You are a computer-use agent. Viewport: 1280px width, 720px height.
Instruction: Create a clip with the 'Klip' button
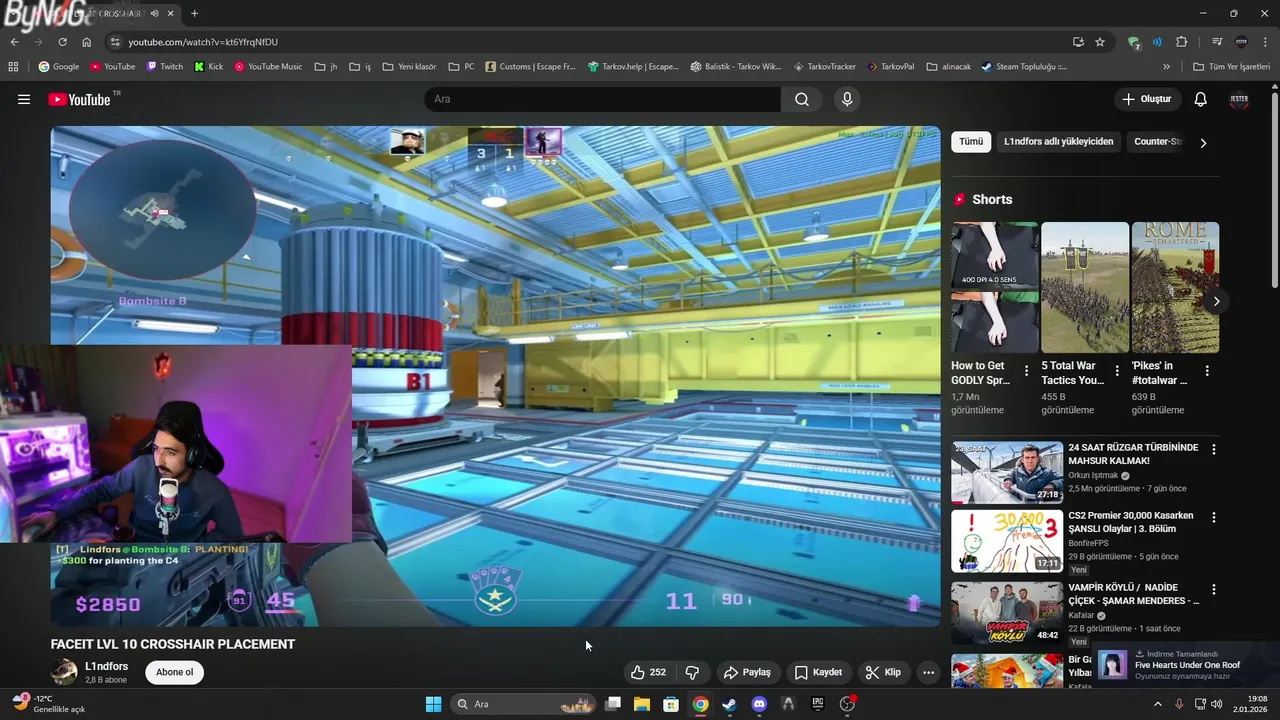(x=883, y=672)
